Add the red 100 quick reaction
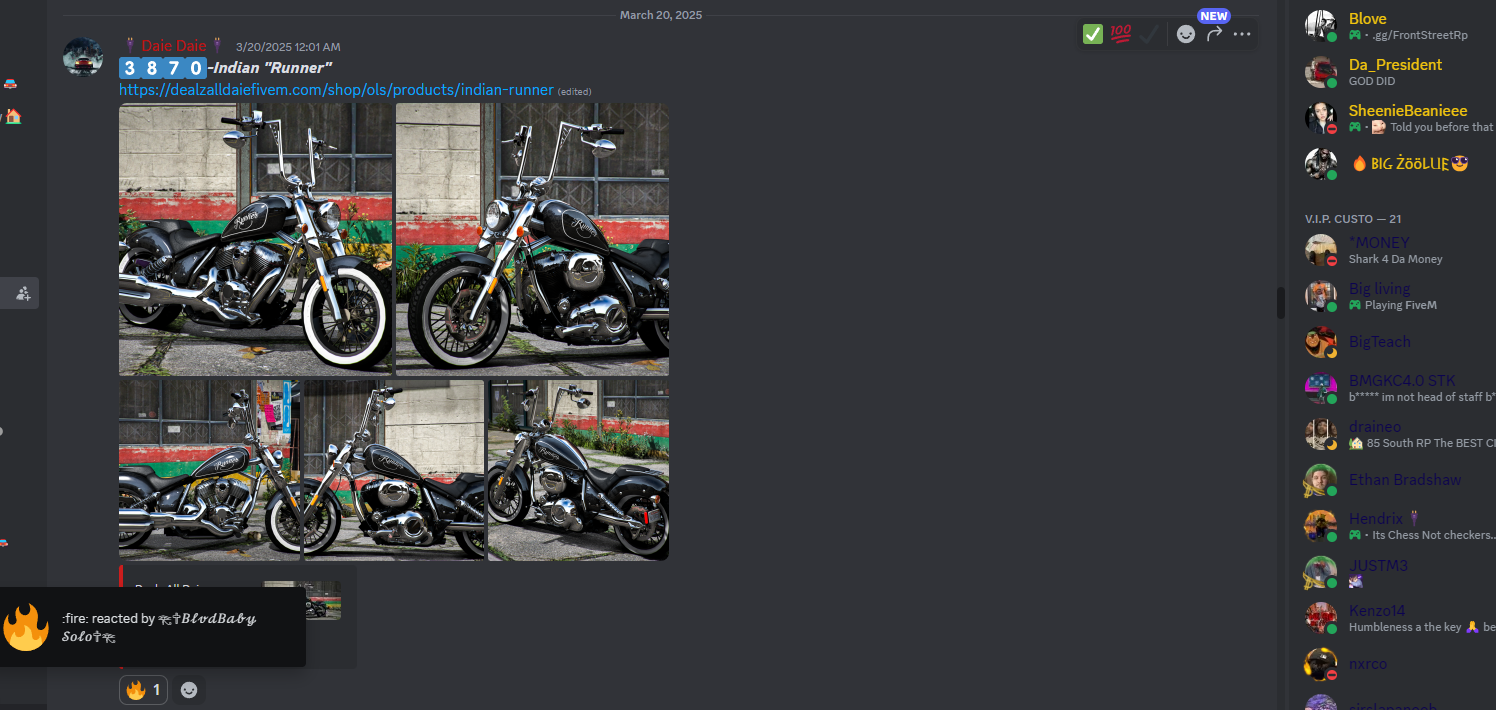Viewport: 1496px width, 710px height. (x=1121, y=34)
